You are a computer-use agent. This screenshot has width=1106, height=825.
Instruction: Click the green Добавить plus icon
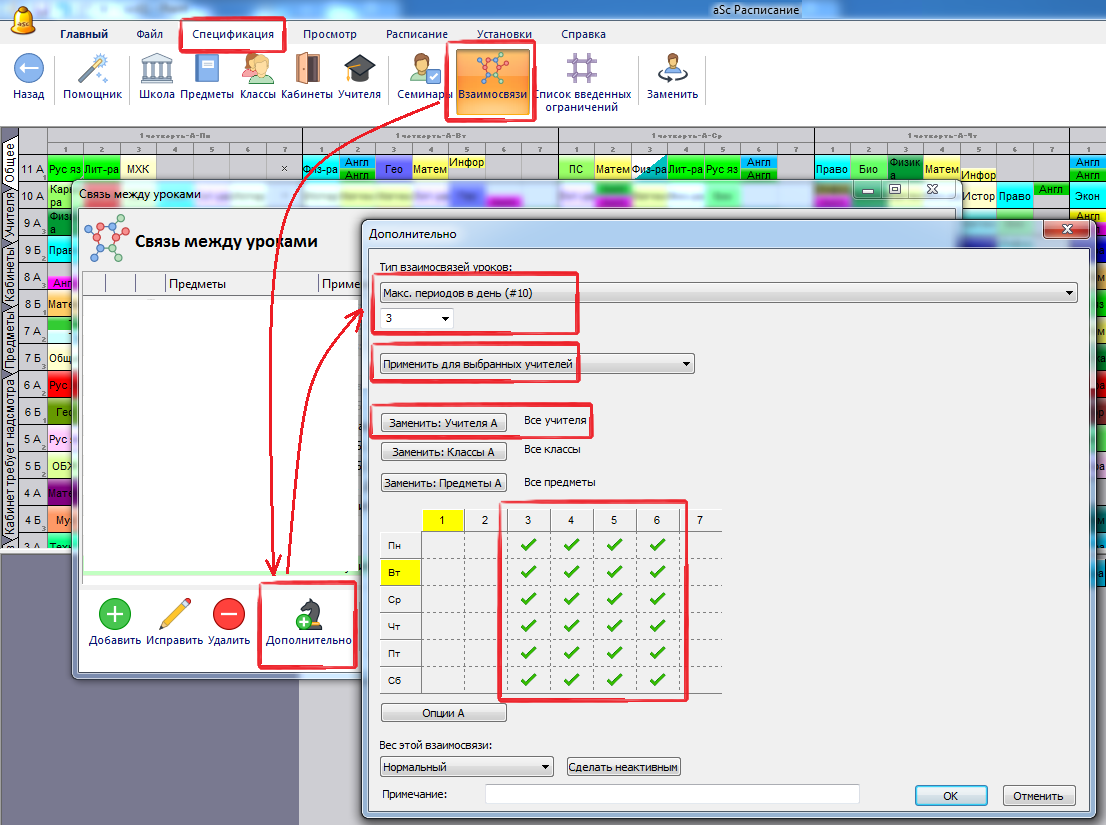[x=115, y=613]
